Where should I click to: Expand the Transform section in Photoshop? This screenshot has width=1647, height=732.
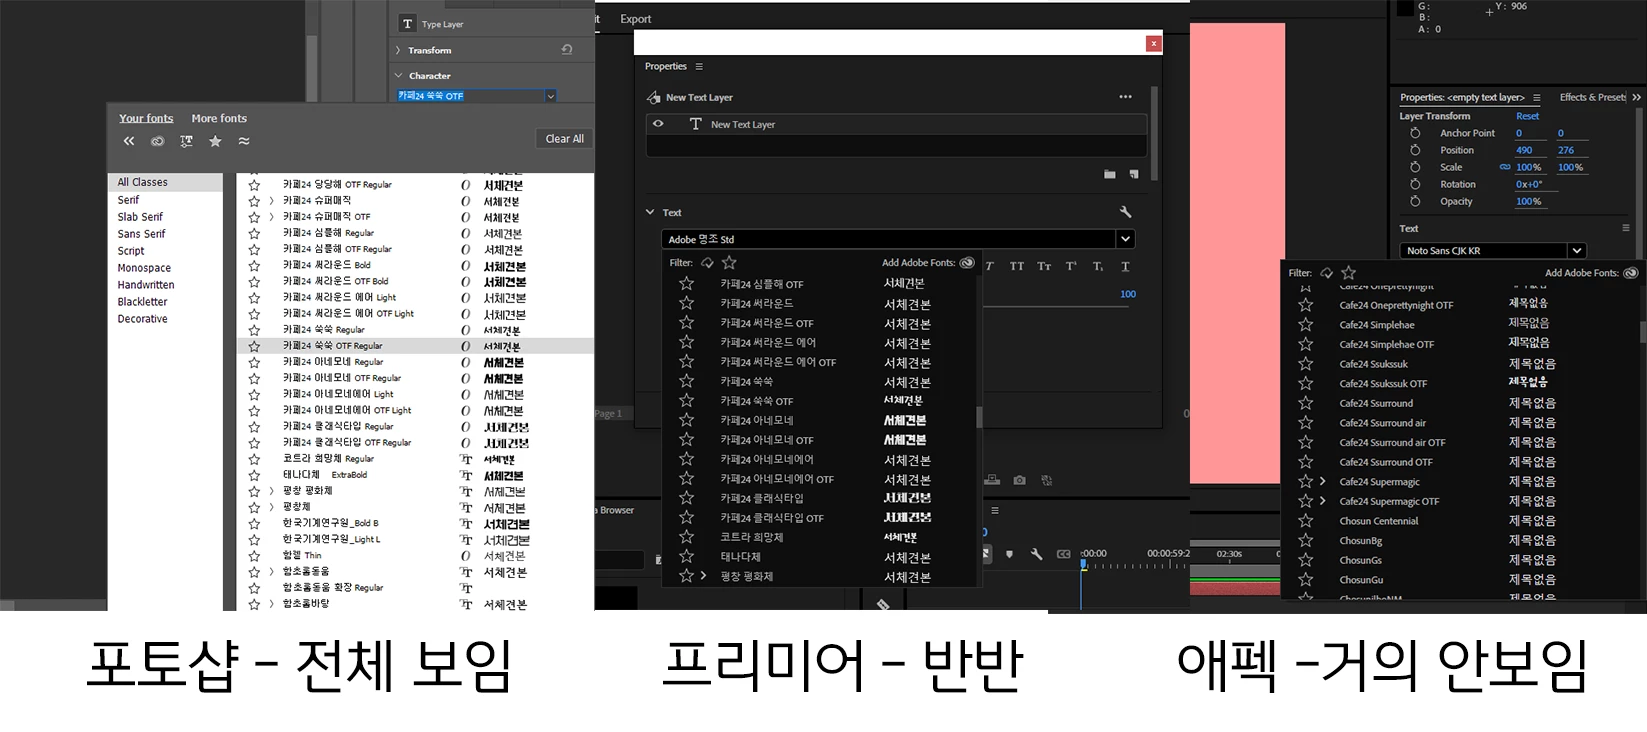click(398, 50)
